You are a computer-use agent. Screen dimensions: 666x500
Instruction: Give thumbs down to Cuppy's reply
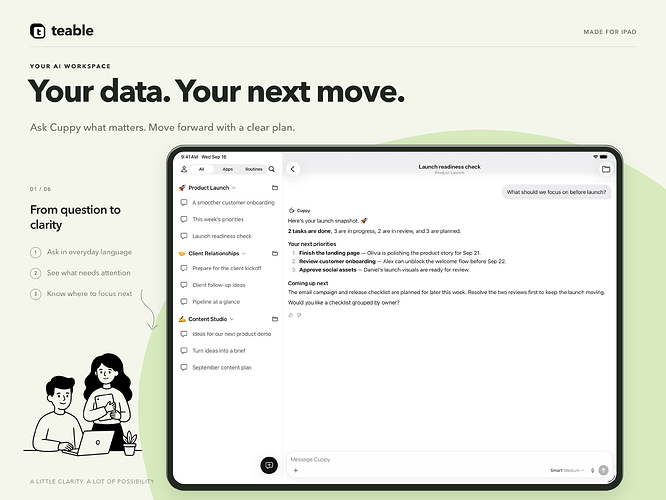[x=299, y=315]
